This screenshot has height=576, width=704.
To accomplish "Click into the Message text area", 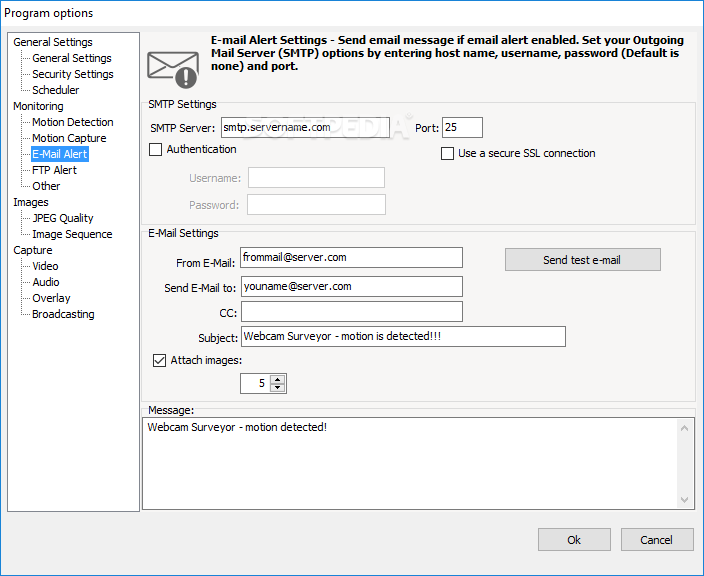I will [x=409, y=463].
